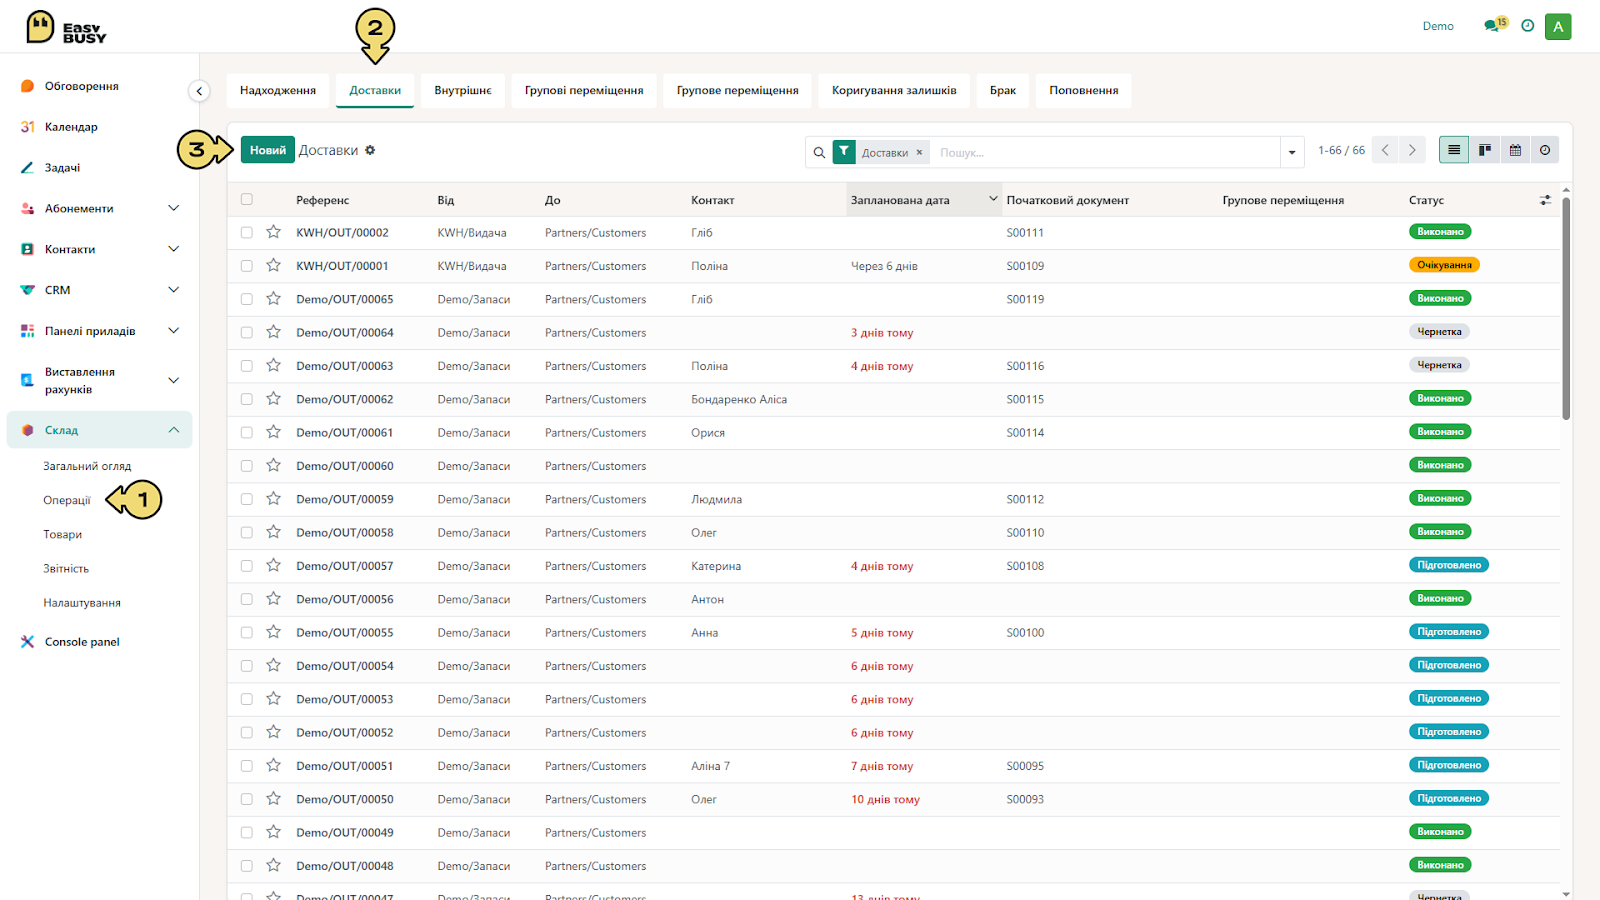Open Товари in the Склад submenu
1600x900 pixels.
click(x=63, y=534)
